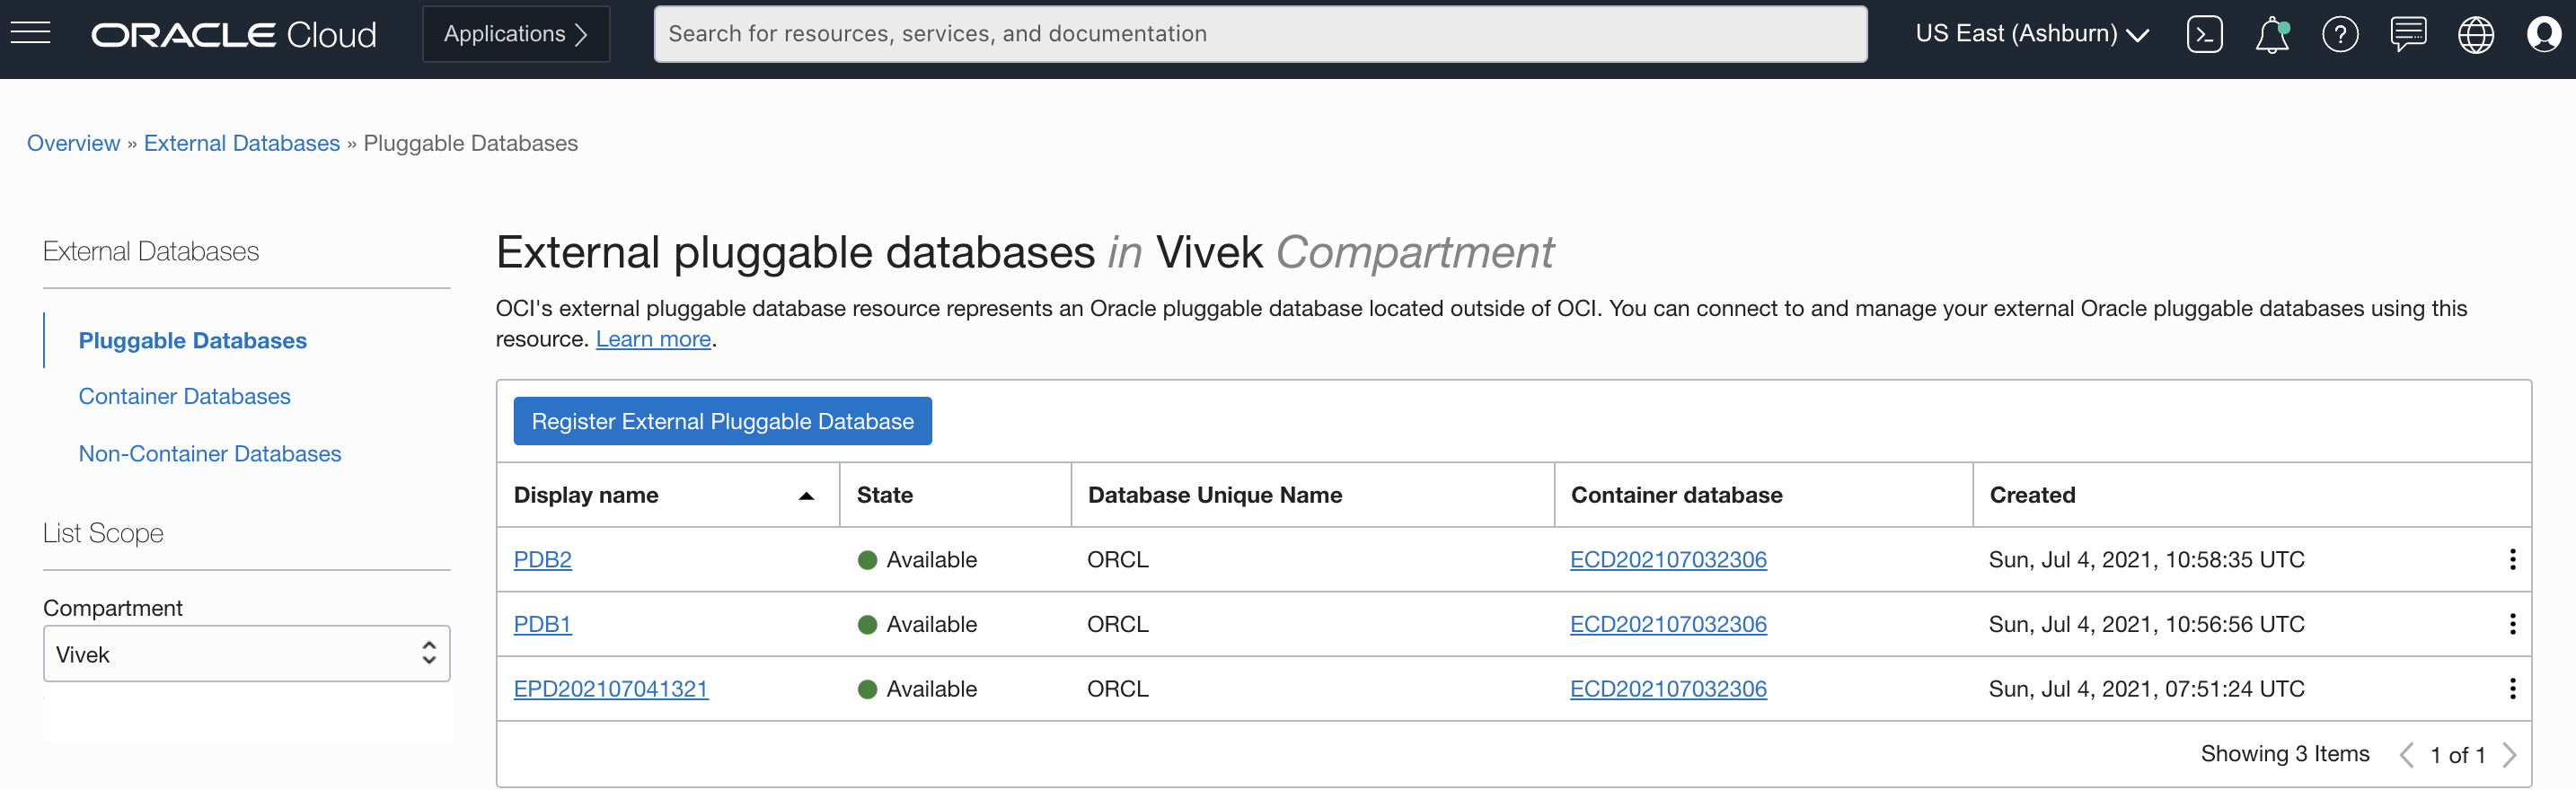Open the EPD202107041321 database link

tap(611, 688)
